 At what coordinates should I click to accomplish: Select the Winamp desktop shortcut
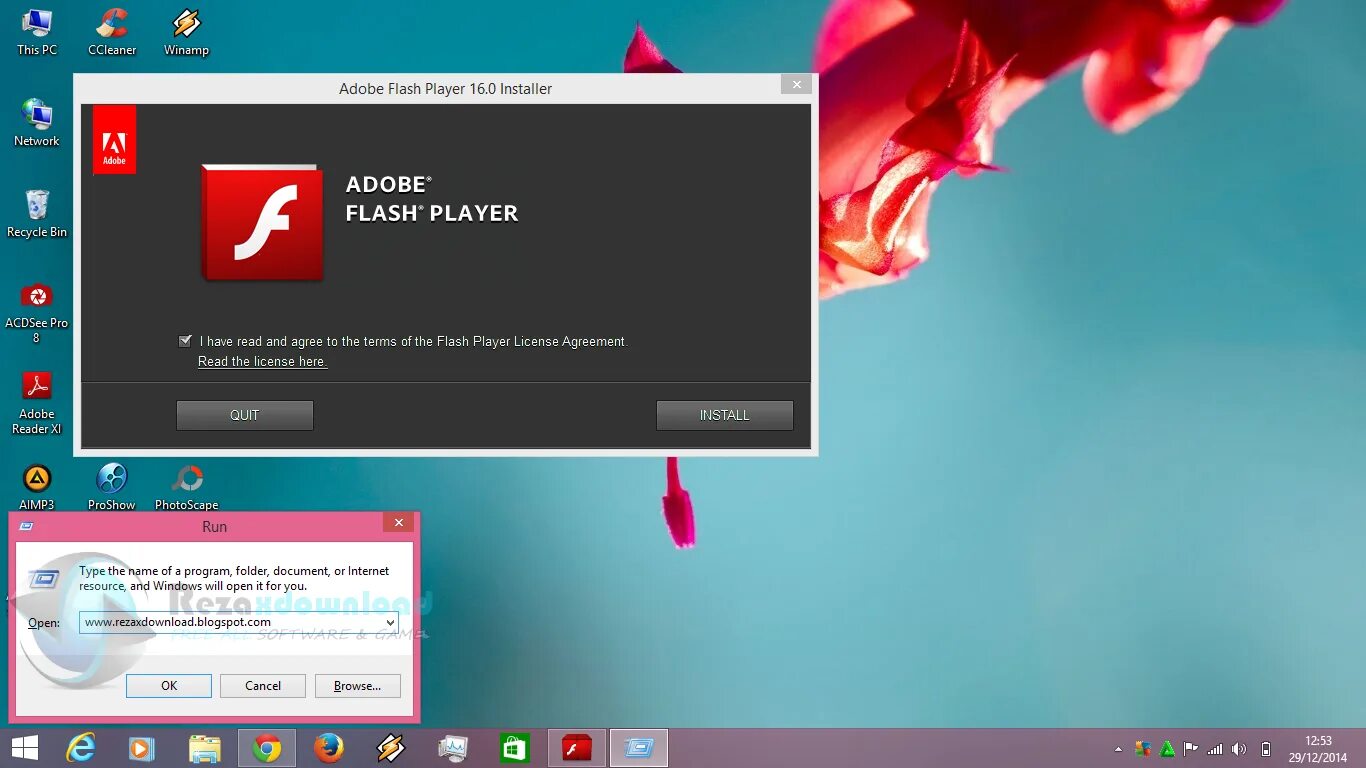pos(186,32)
